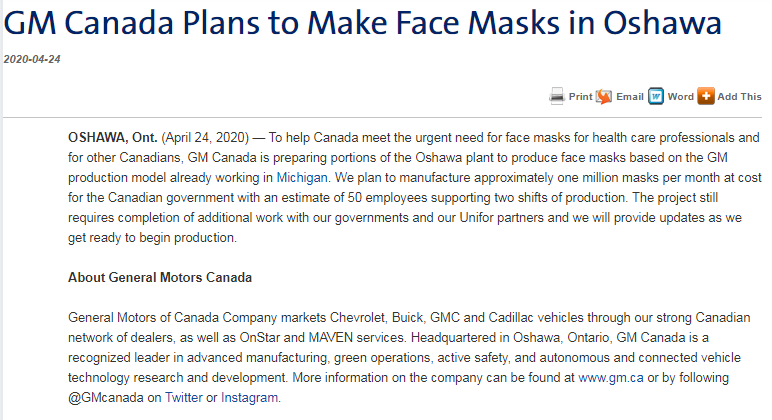This screenshot has height=420, width=772.
Task: Click the paragraph mentioning Unifor partners
Action: 415,188
